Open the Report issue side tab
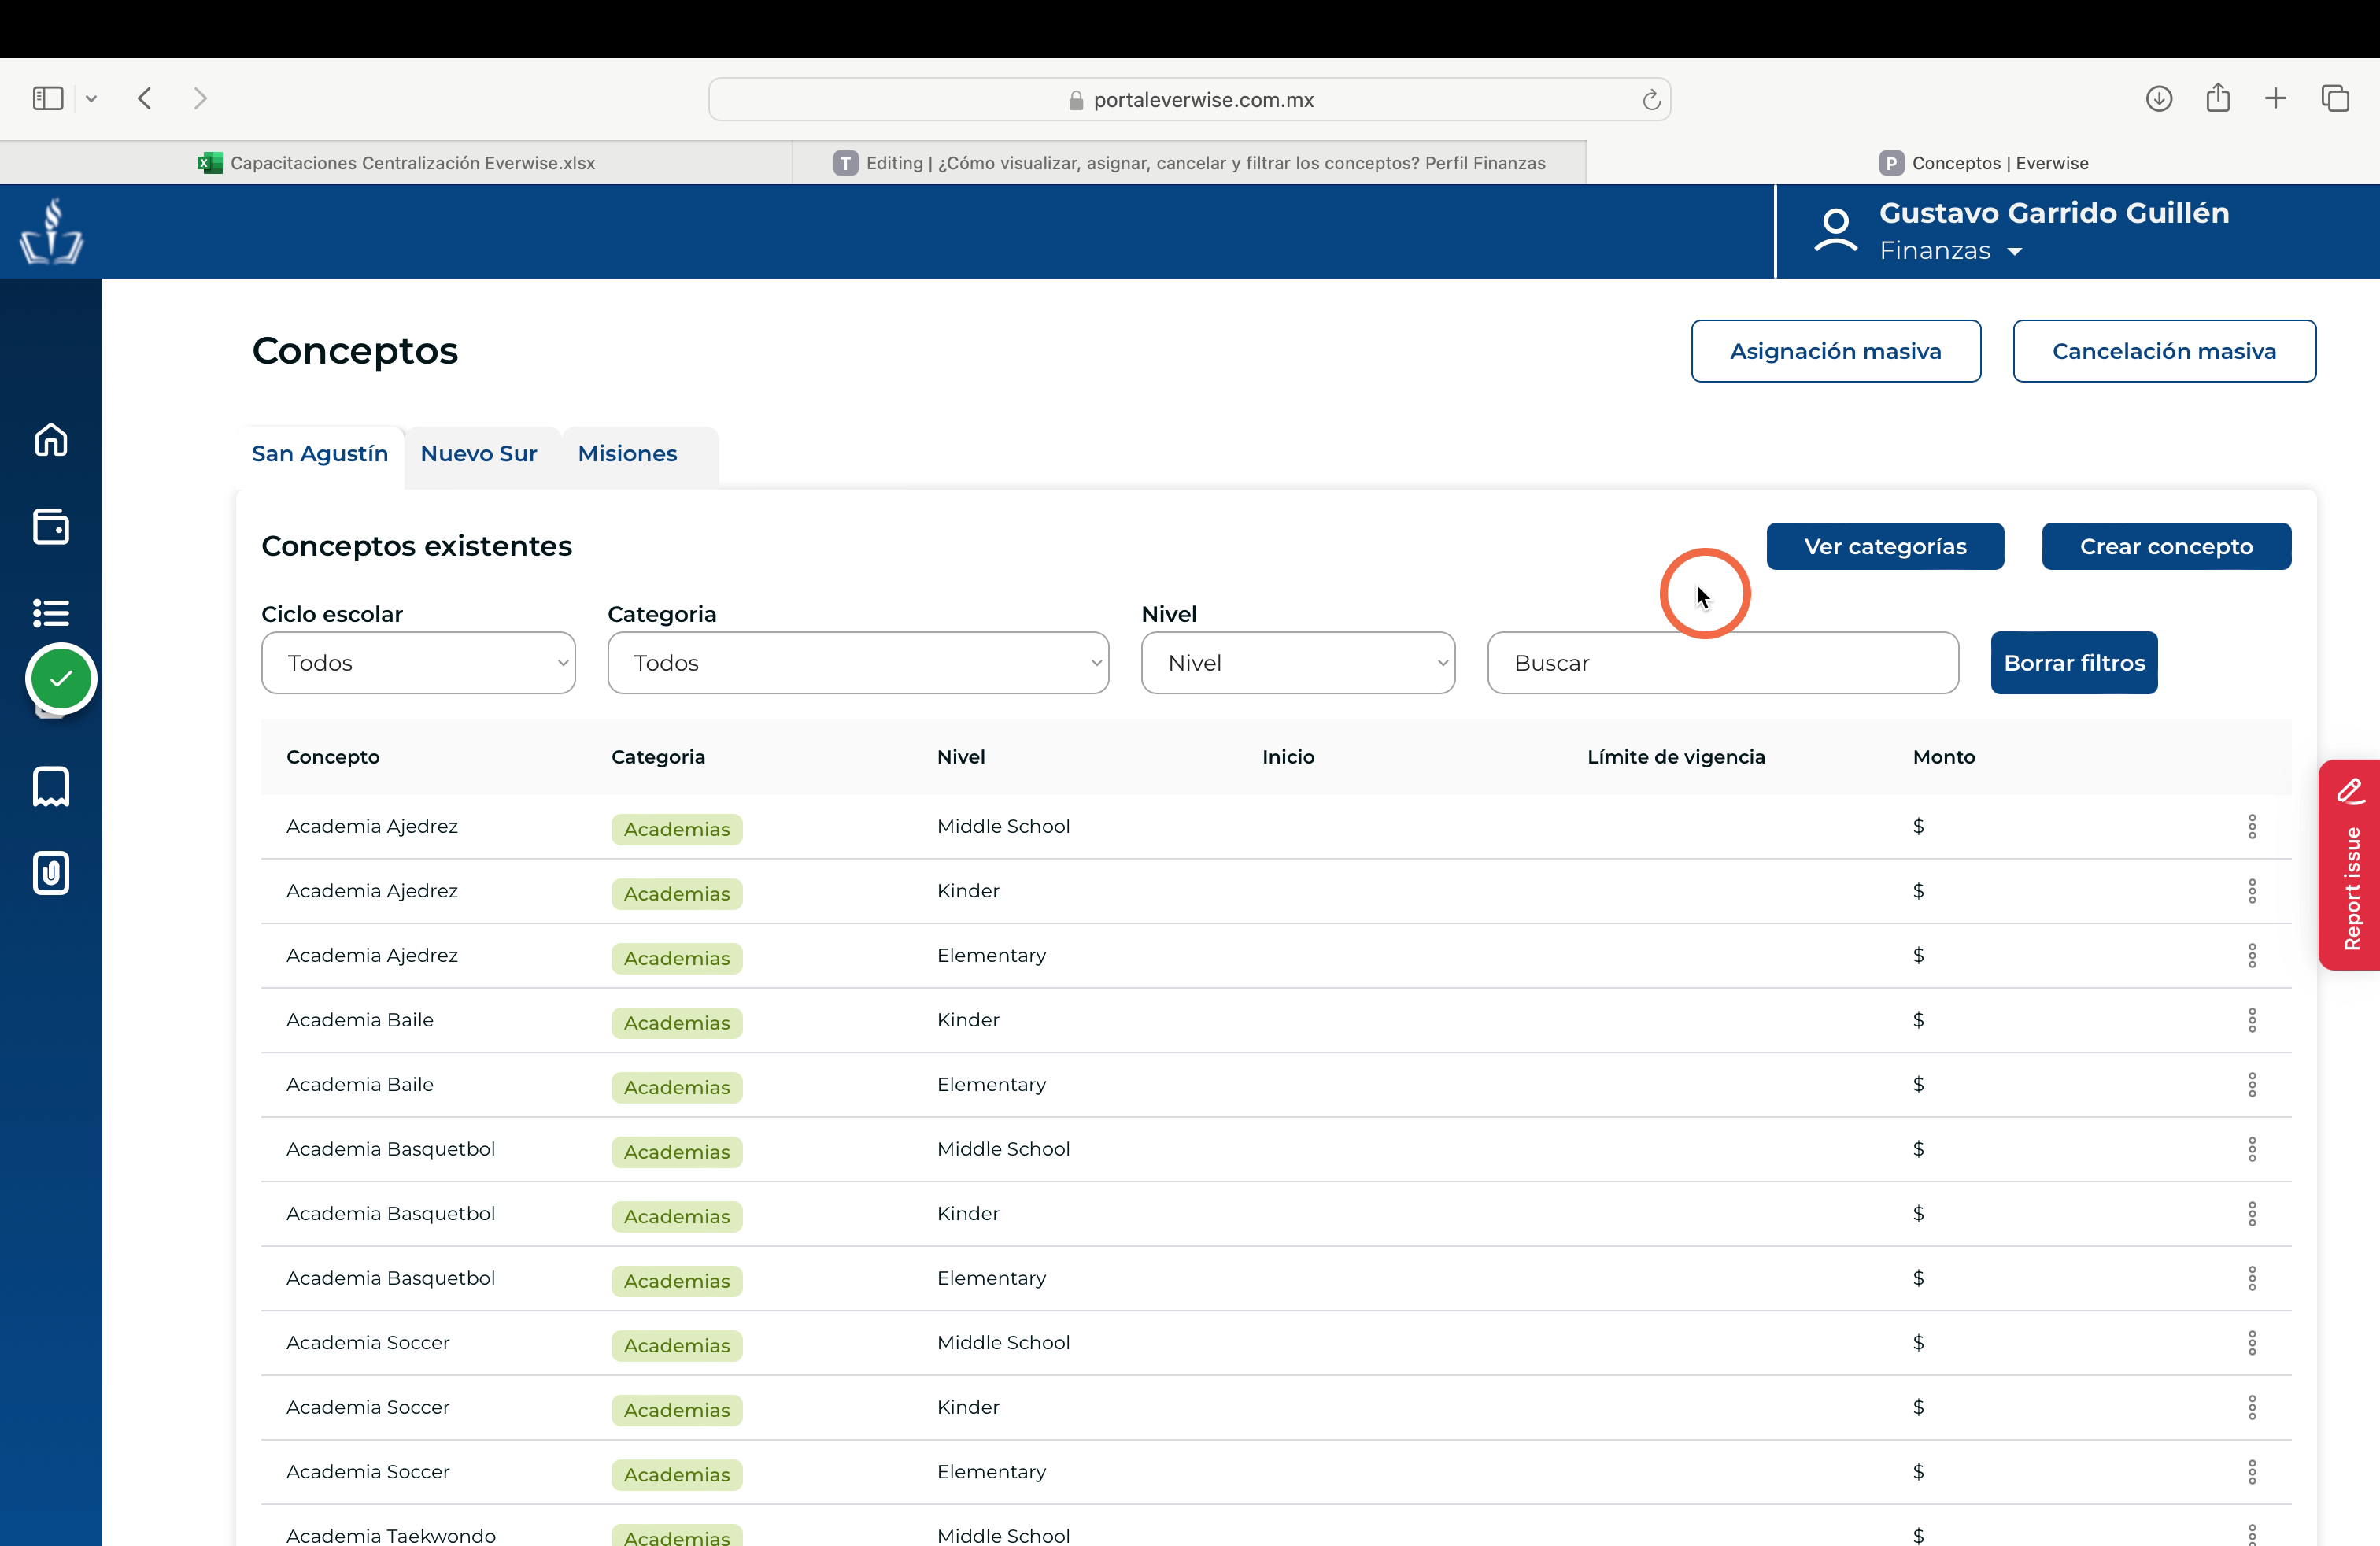 pos(2350,865)
